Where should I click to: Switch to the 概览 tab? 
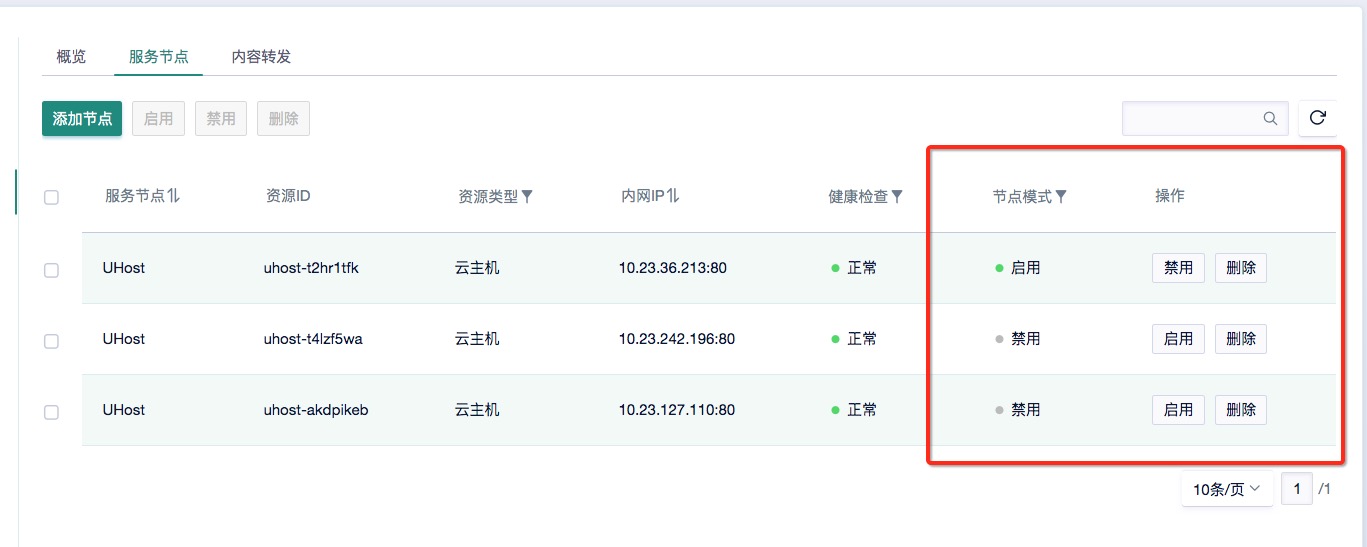point(71,56)
